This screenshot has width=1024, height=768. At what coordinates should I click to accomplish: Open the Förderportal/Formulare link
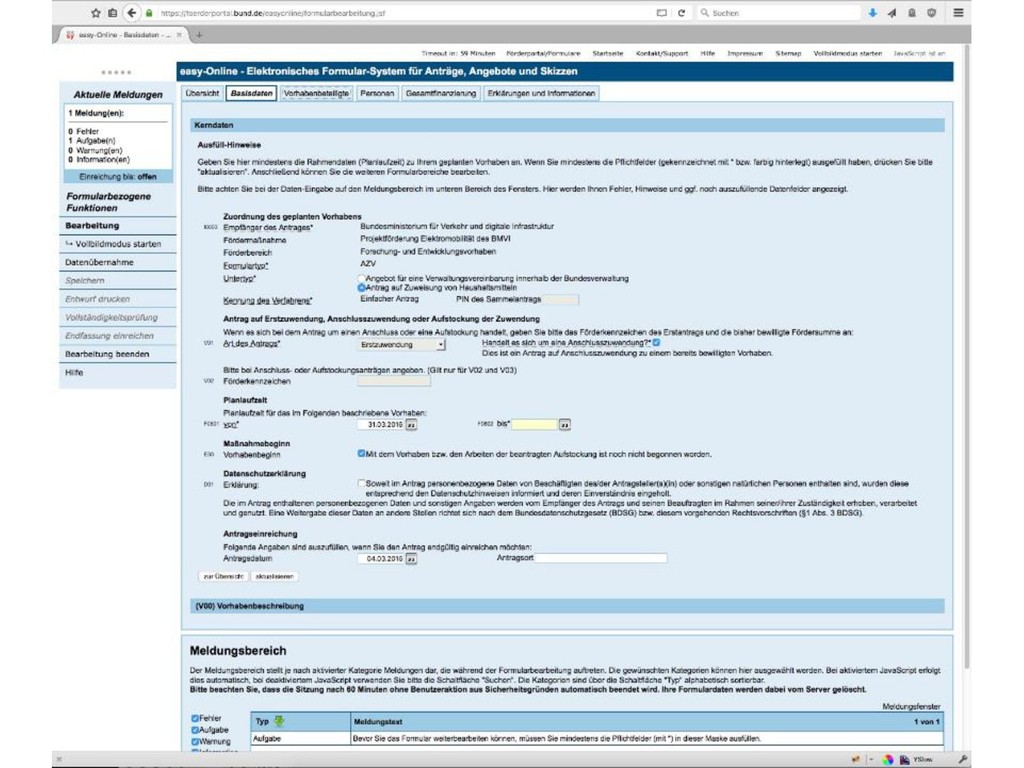[543, 54]
